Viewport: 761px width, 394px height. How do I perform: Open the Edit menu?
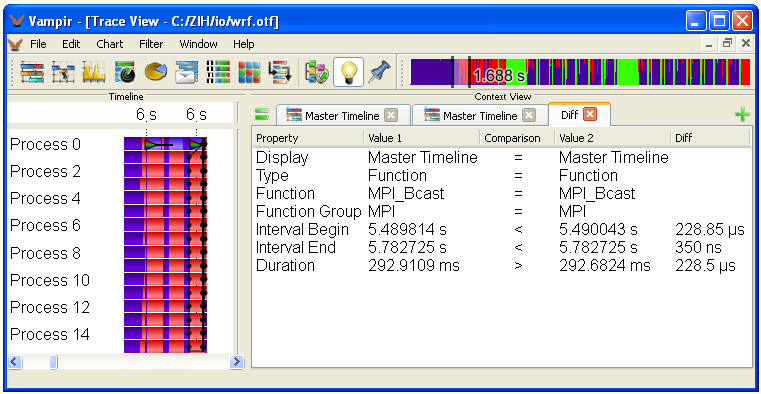point(71,44)
